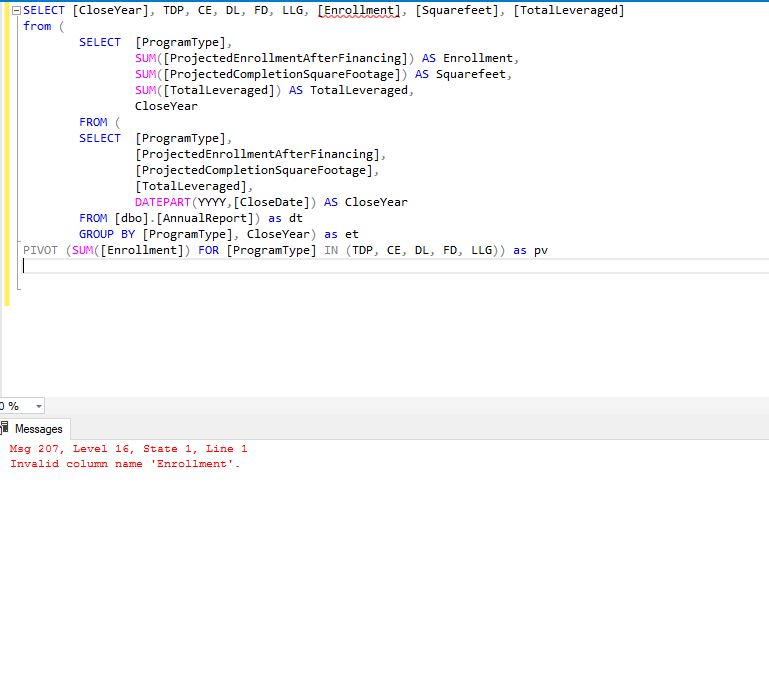Click the 'Msg 207, Level 16' error line

(128, 449)
